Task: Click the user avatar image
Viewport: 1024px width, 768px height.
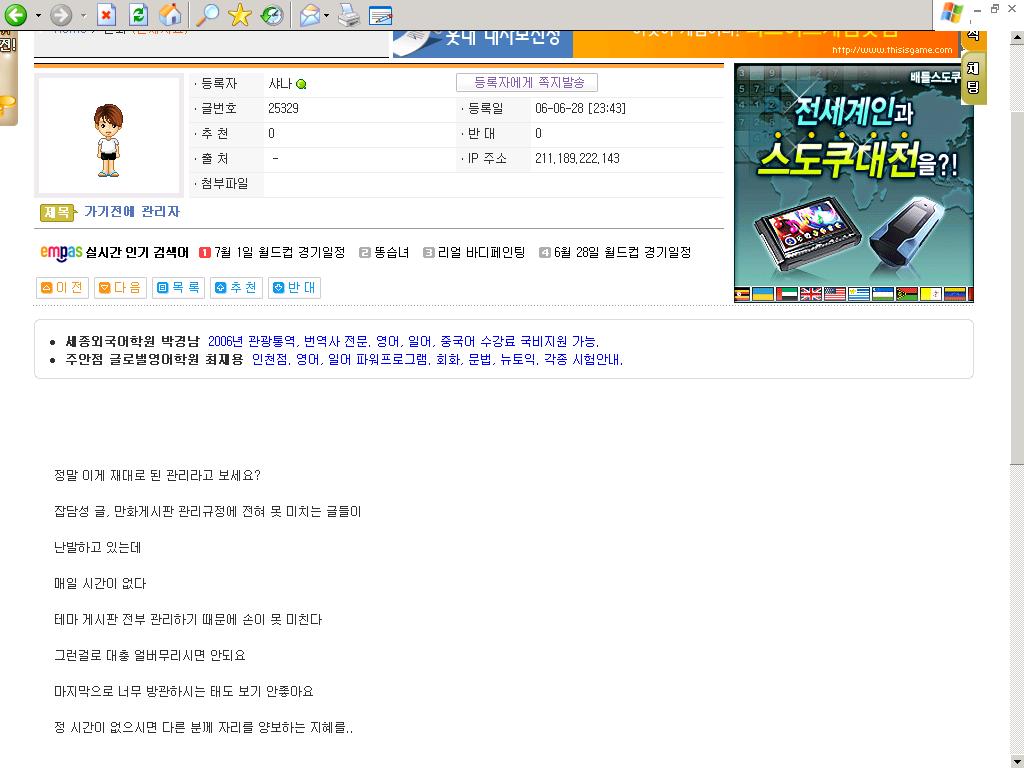Action: coord(108,136)
